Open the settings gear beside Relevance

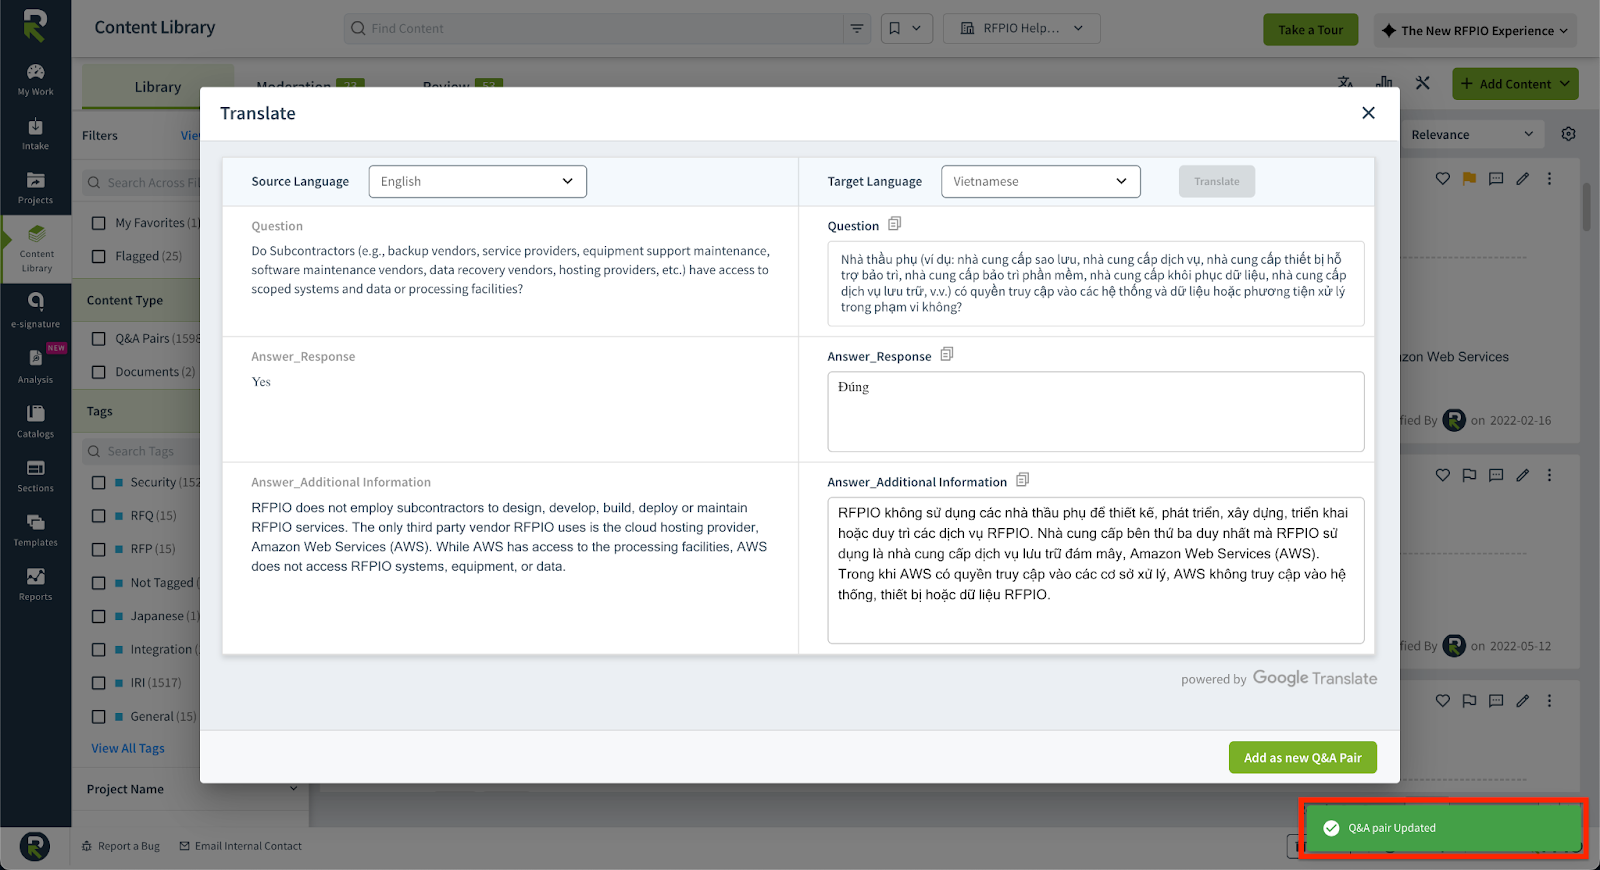(1568, 134)
